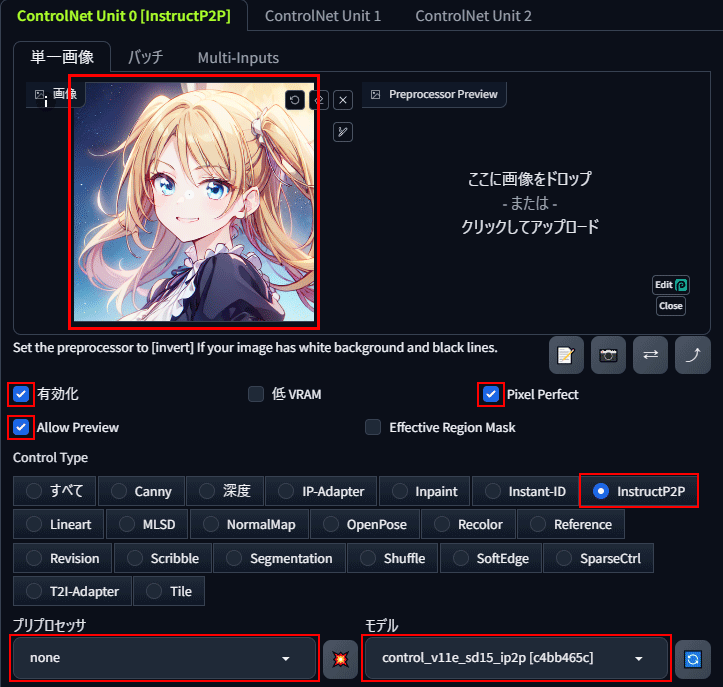723x687 pixels.
Task: Toggle the 有効化 enable checkbox
Action: tap(21, 394)
